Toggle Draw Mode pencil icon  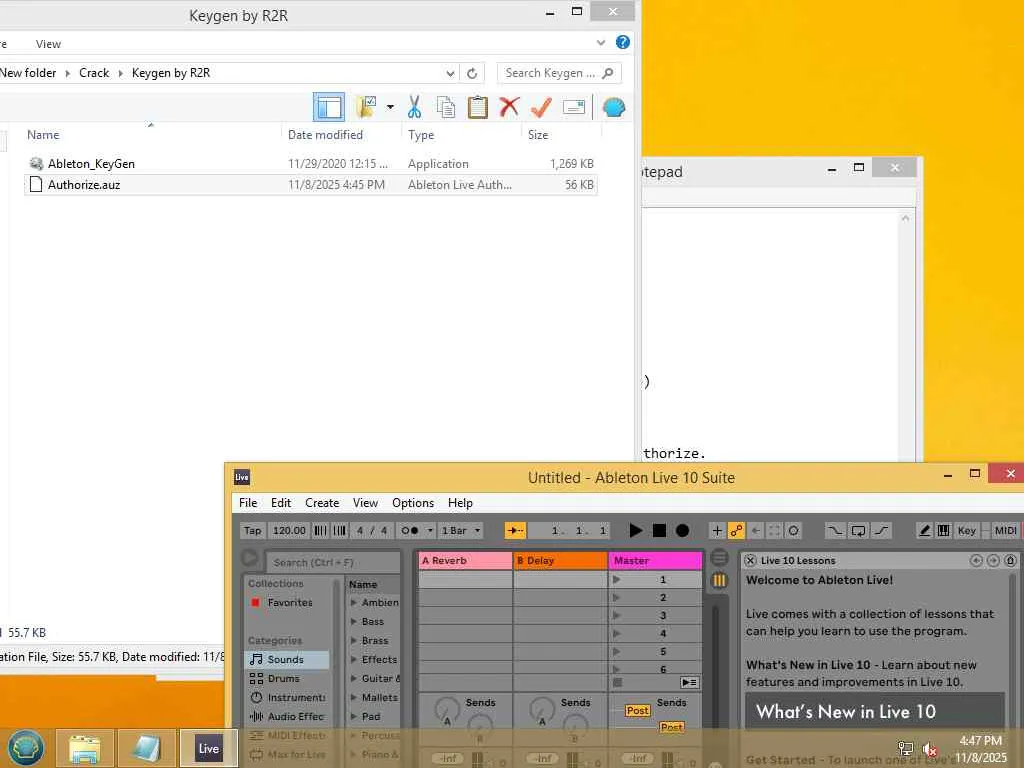925,531
